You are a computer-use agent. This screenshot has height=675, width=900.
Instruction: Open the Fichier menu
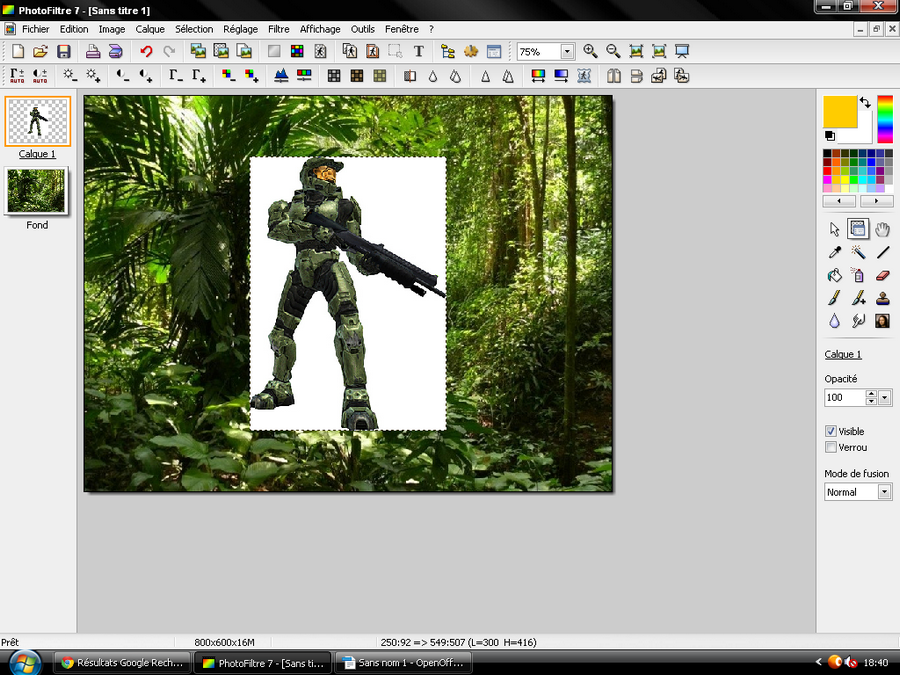36,29
